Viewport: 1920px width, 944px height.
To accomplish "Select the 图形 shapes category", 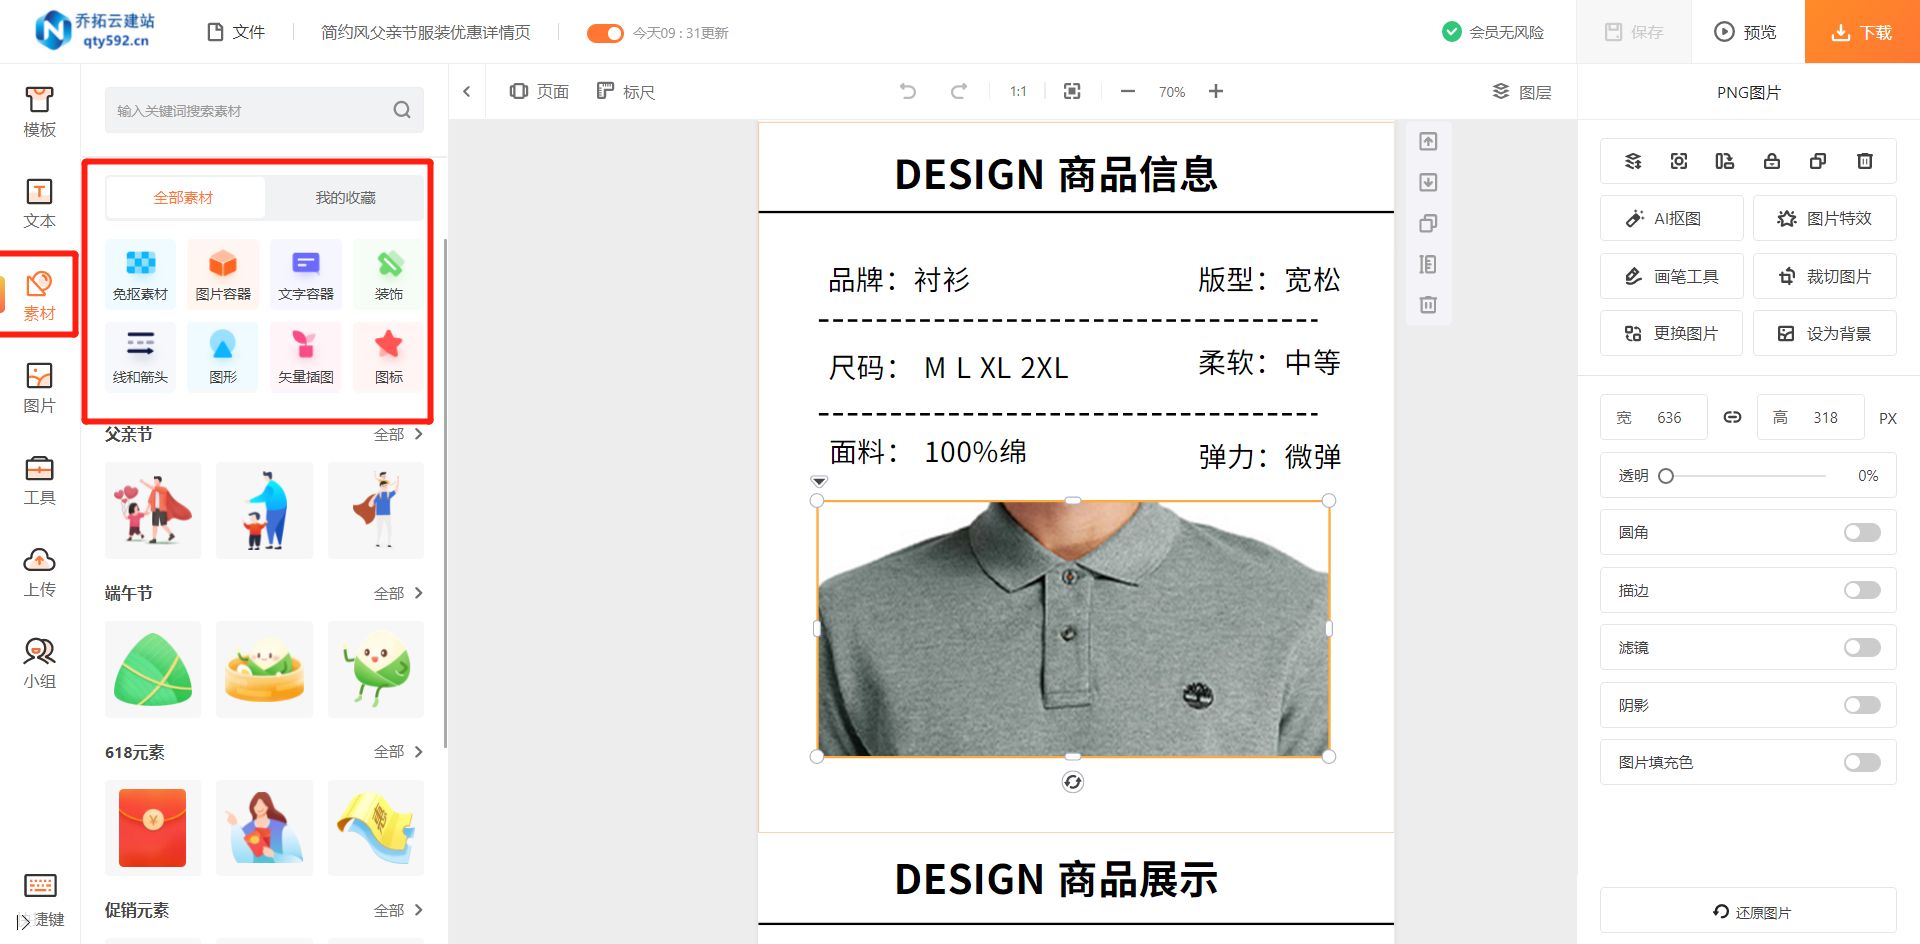I will tap(223, 356).
